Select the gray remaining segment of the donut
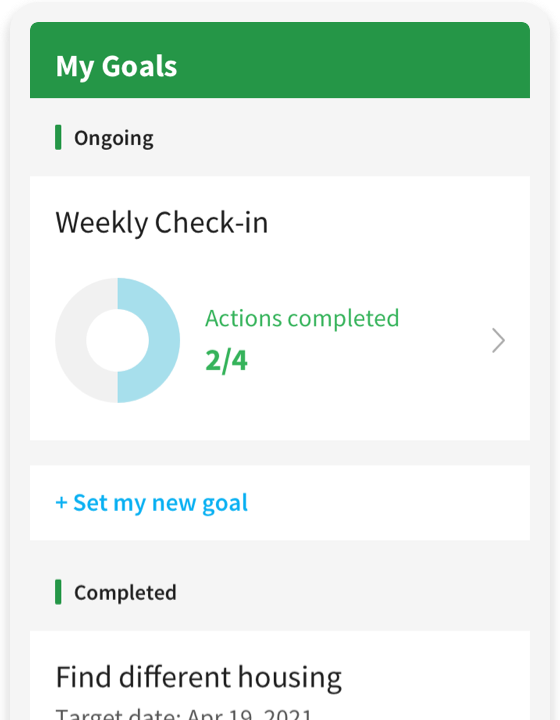 click(x=71, y=340)
